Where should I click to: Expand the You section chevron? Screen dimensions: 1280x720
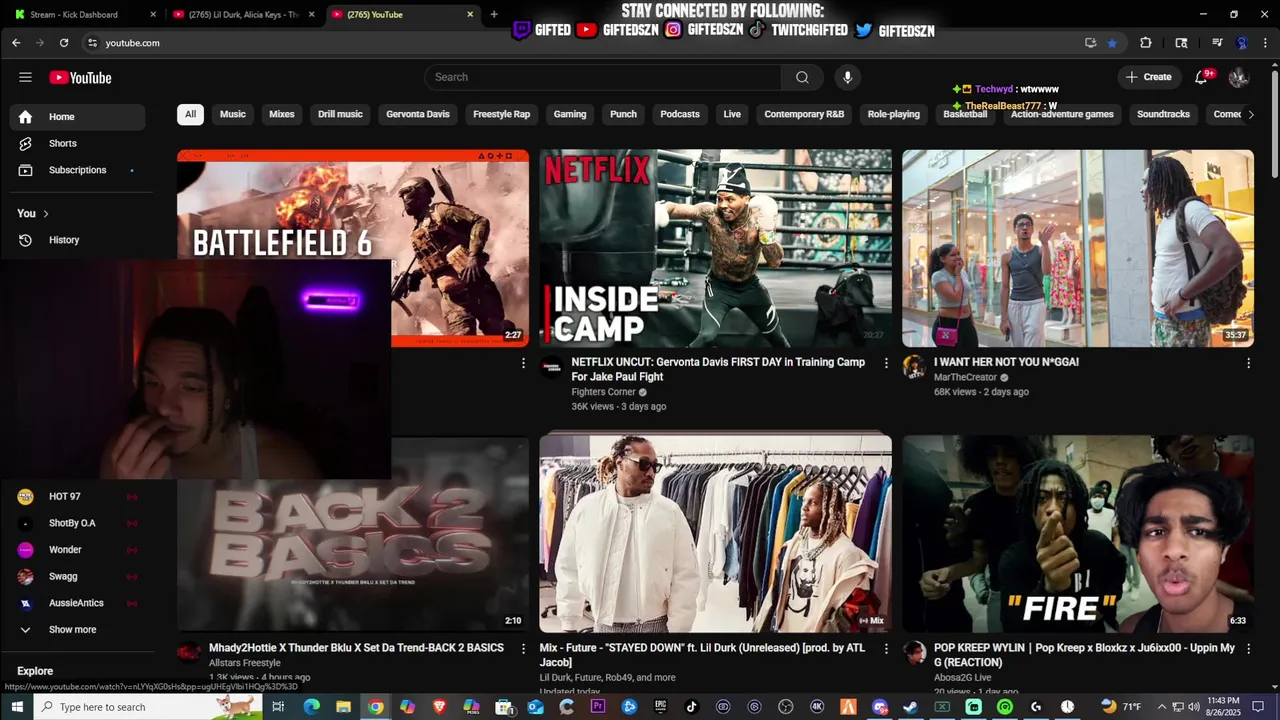[x=46, y=214]
